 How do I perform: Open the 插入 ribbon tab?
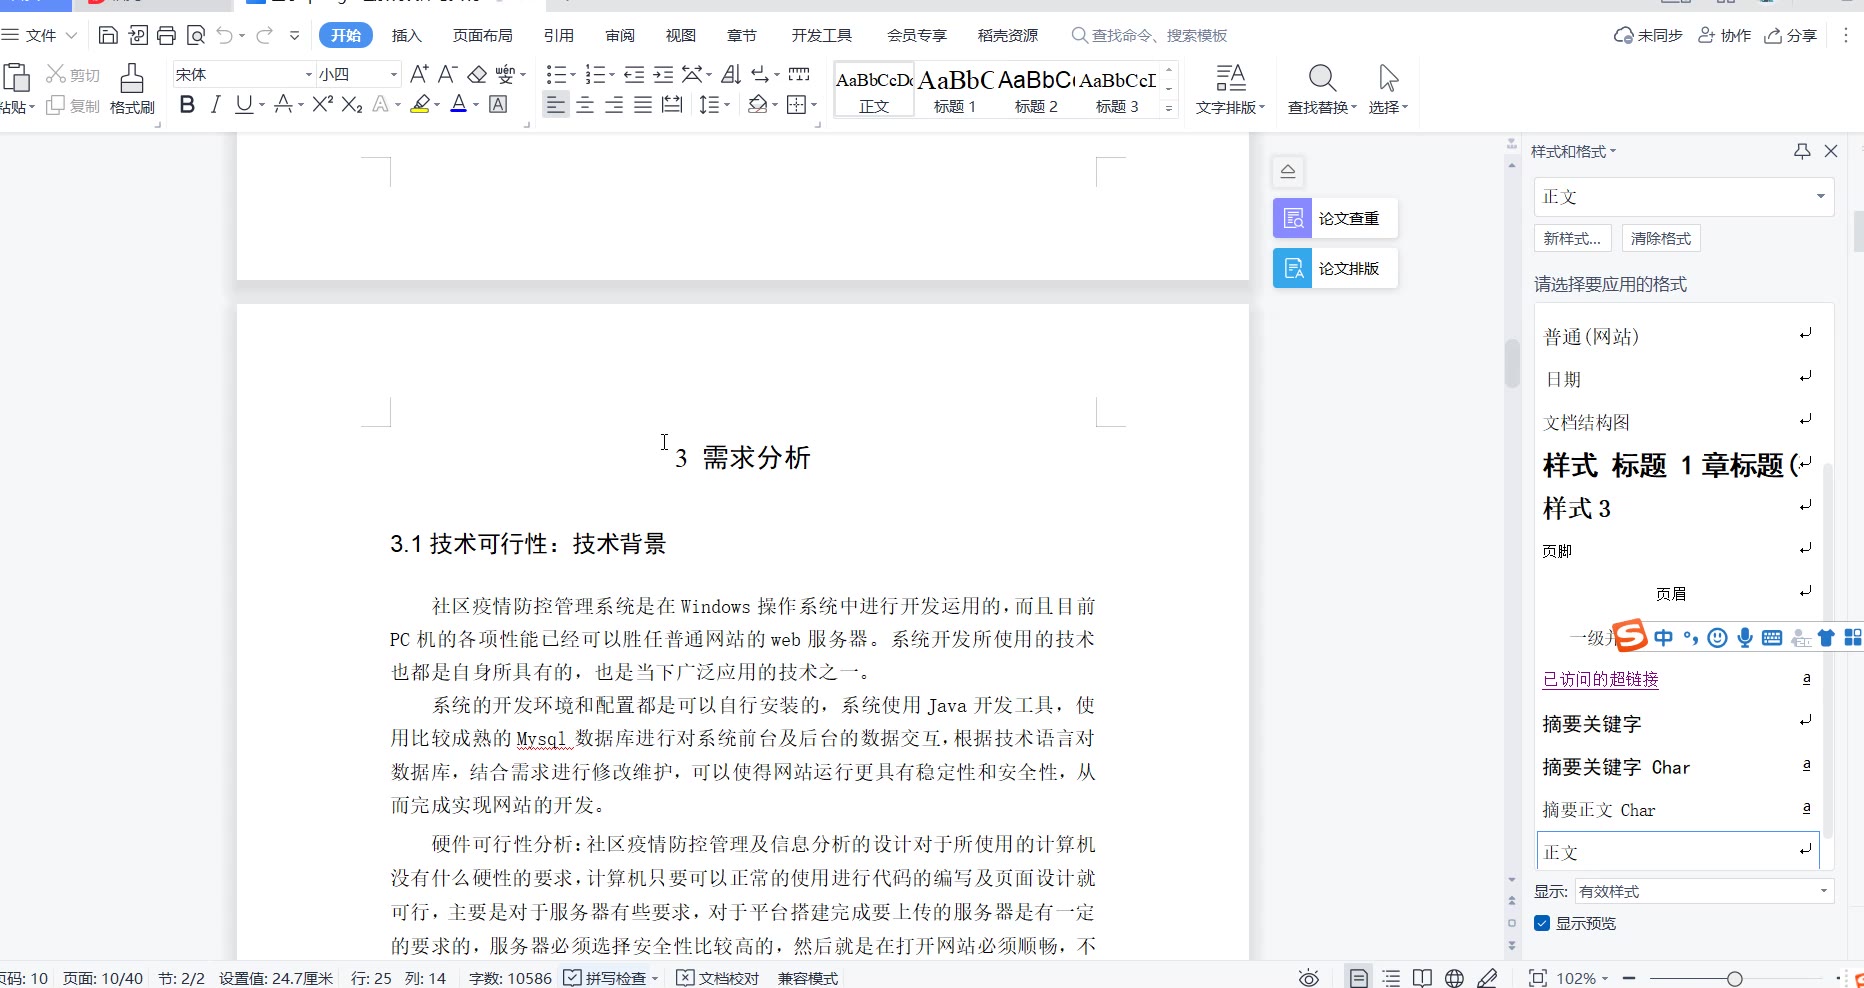[407, 35]
